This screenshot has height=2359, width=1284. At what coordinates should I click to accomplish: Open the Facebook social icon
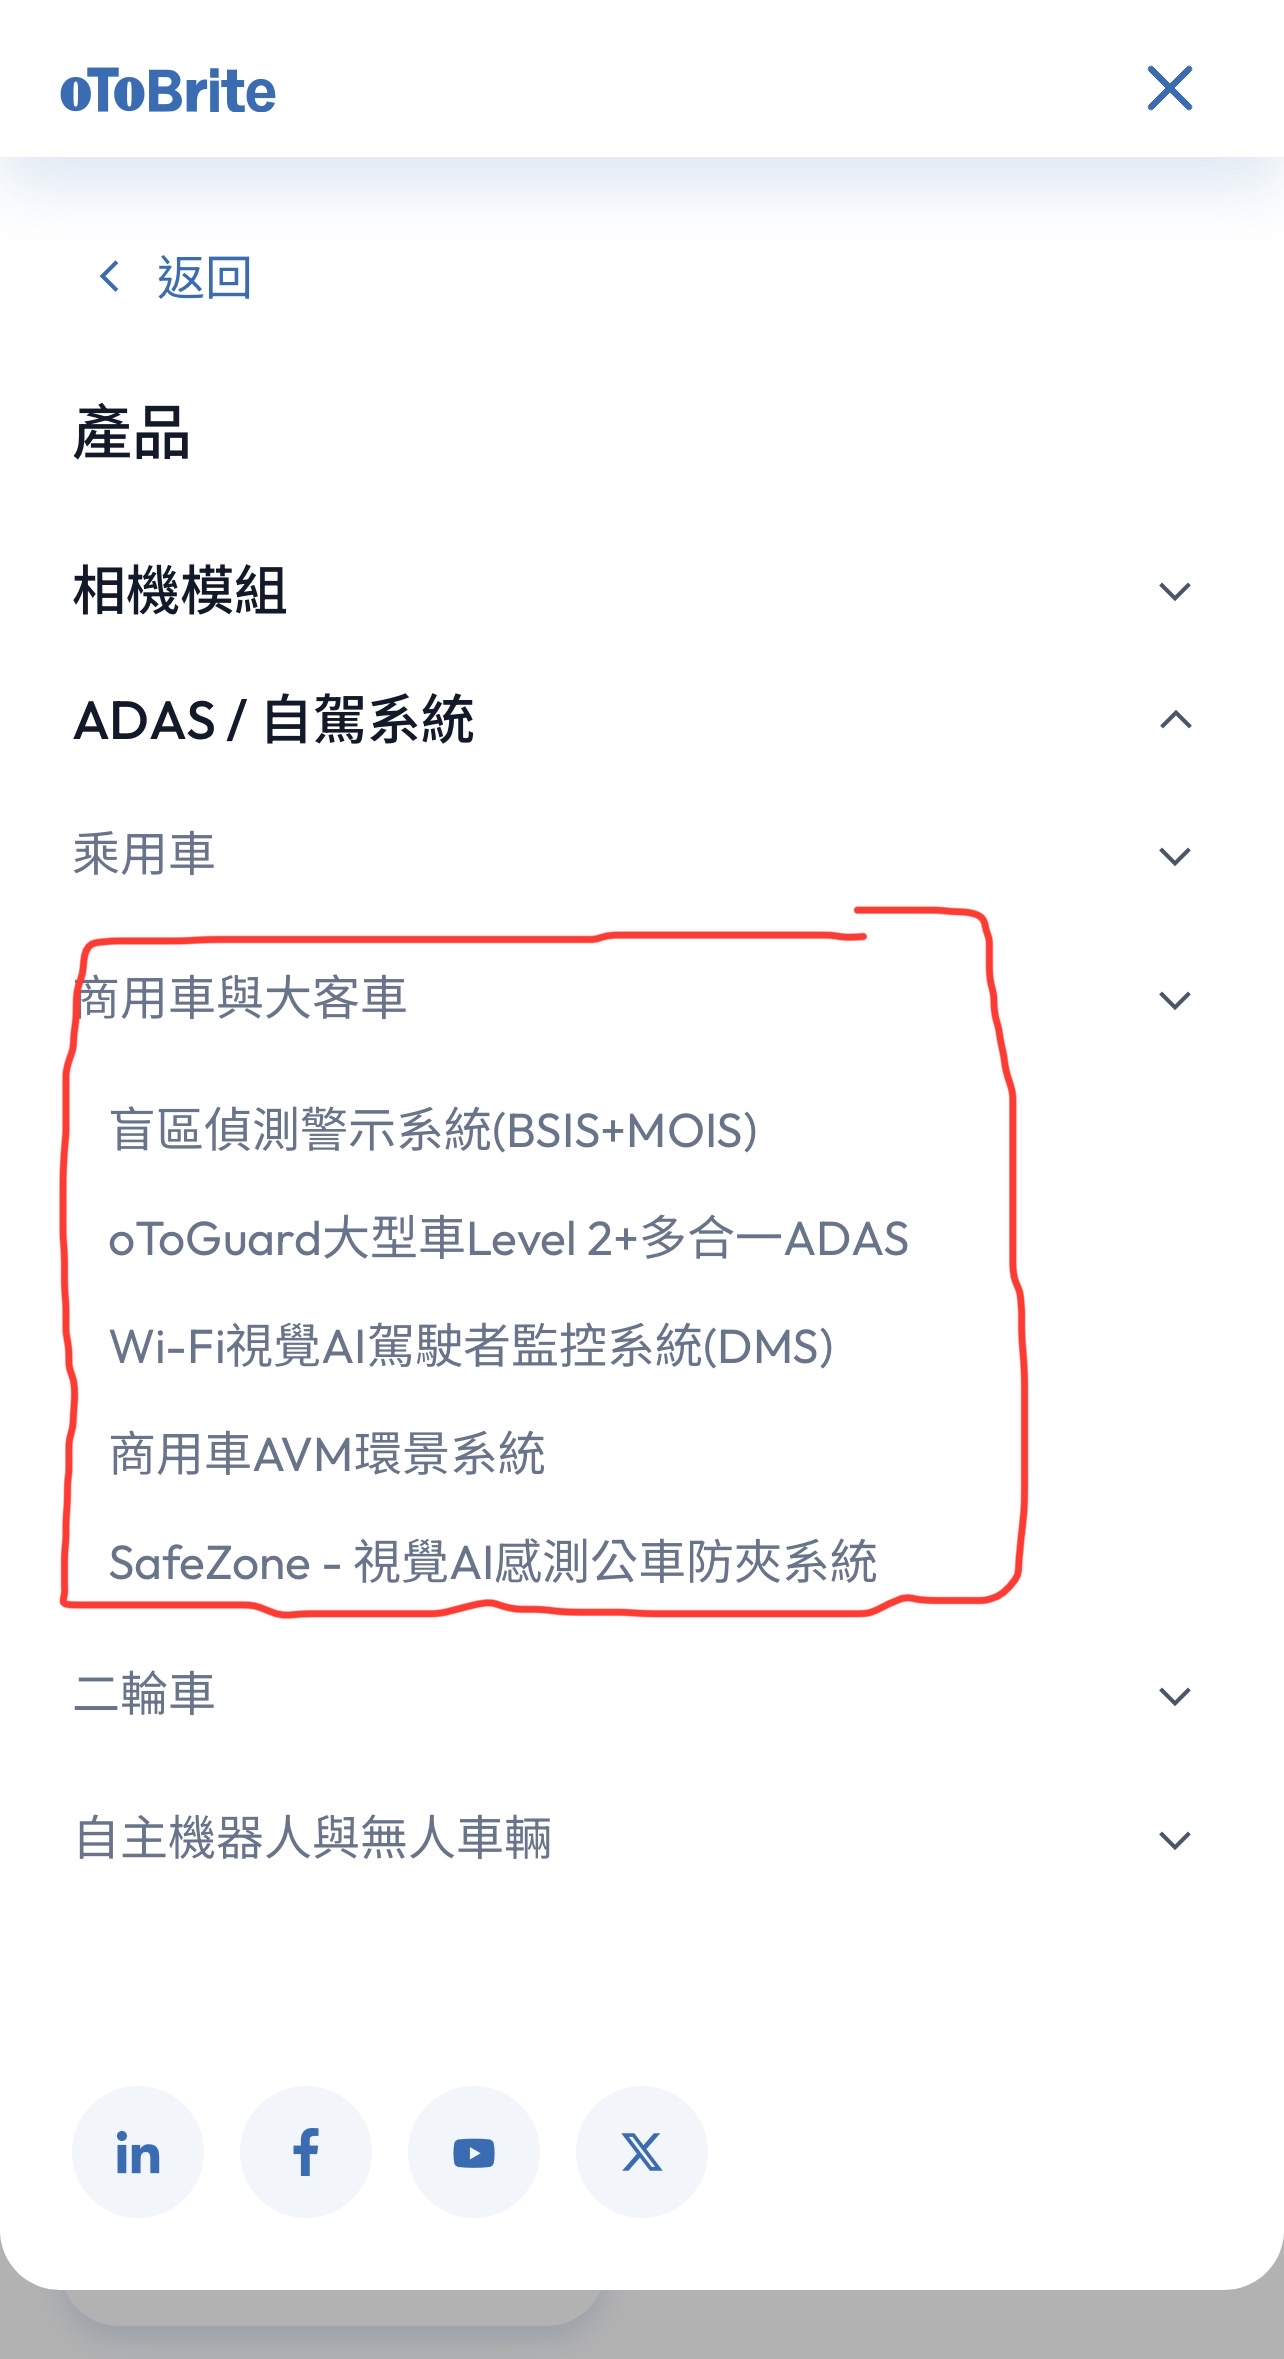(306, 2152)
